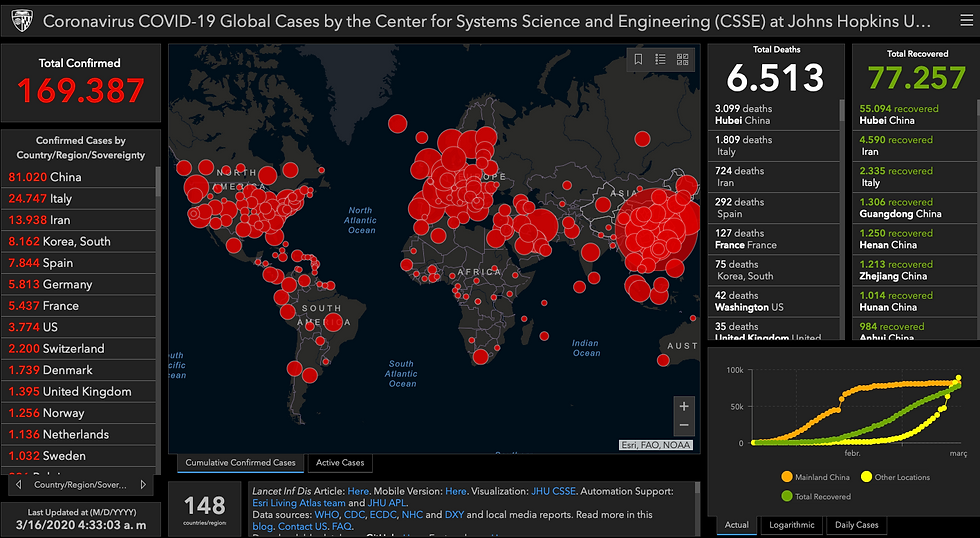Go to previous list with left arrow
Image resolution: width=980 pixels, height=538 pixels.
pos(18,484)
